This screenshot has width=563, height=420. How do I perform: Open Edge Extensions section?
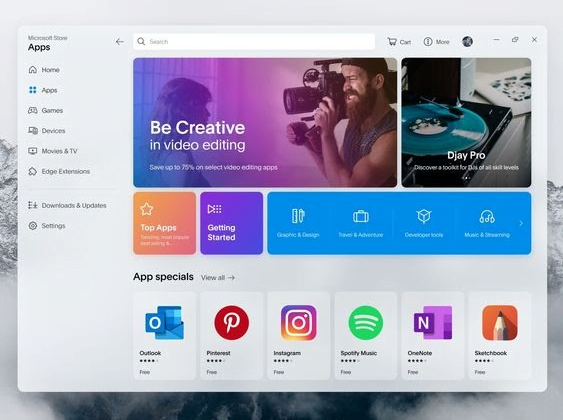click(59, 172)
